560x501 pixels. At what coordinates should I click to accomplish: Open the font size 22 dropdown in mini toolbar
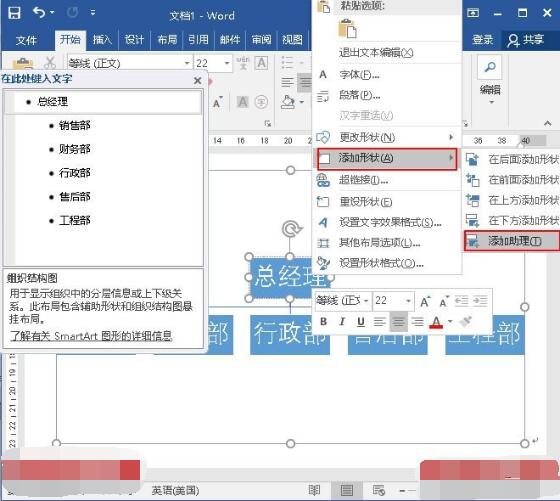408,301
